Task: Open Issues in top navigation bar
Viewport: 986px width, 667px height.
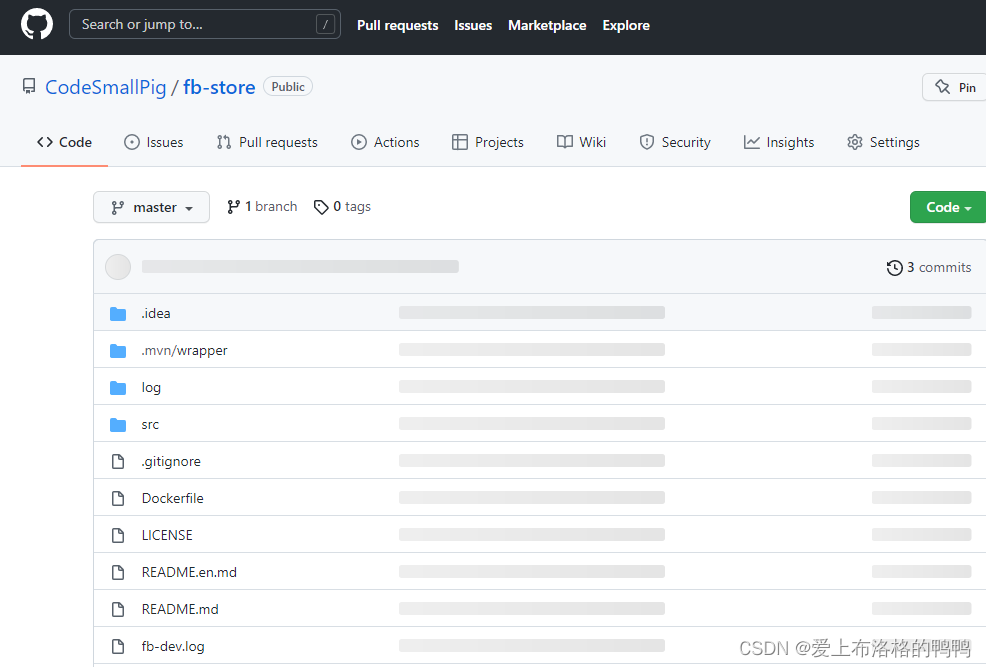Action: (473, 25)
